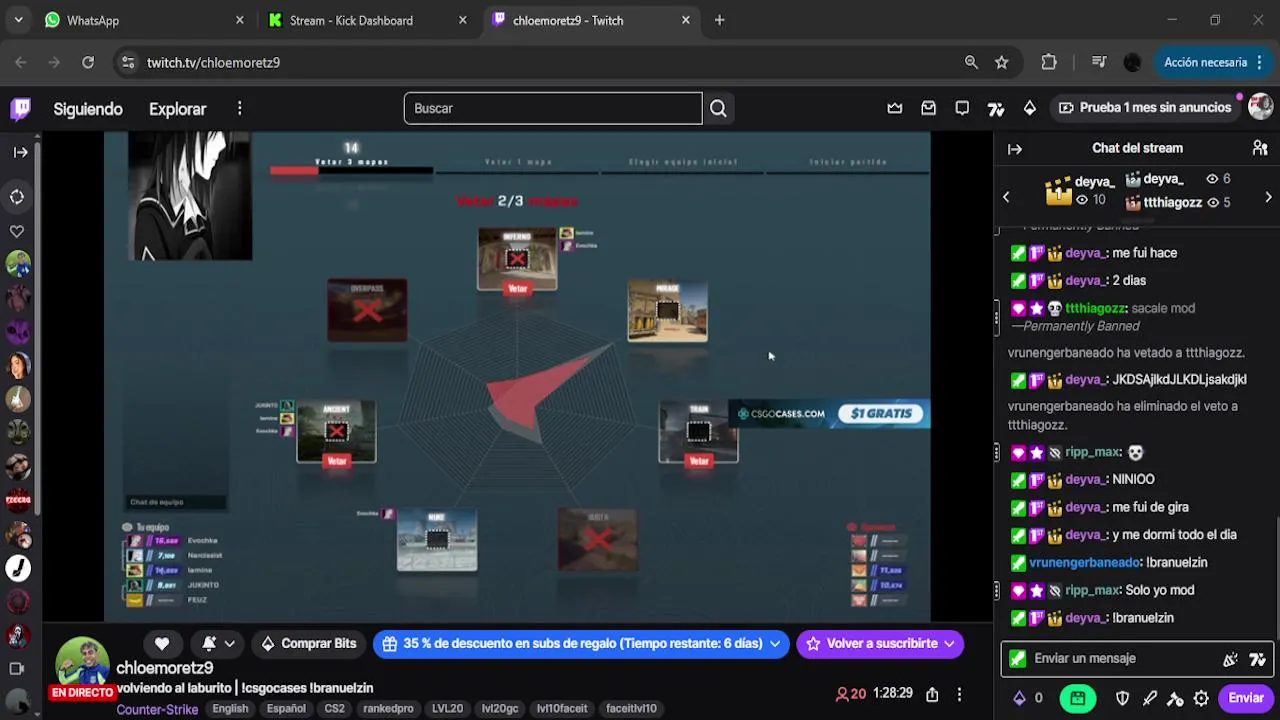1280x720 pixels.
Task: Click the rankedpro tag
Action: (x=389, y=709)
